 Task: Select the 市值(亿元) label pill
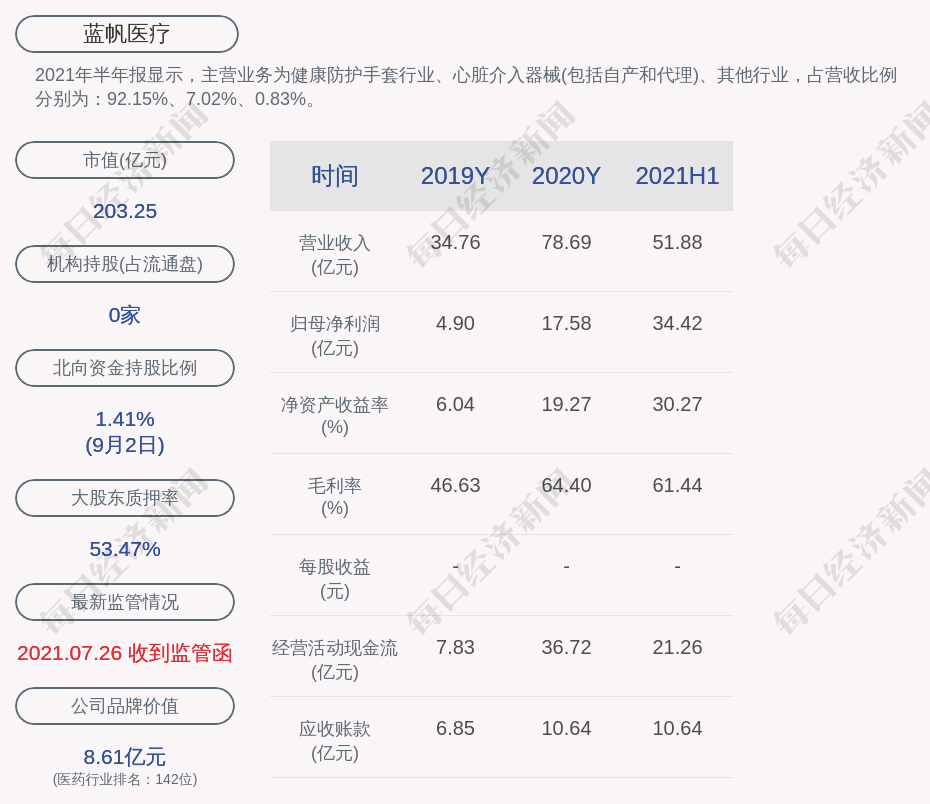[x=125, y=160]
